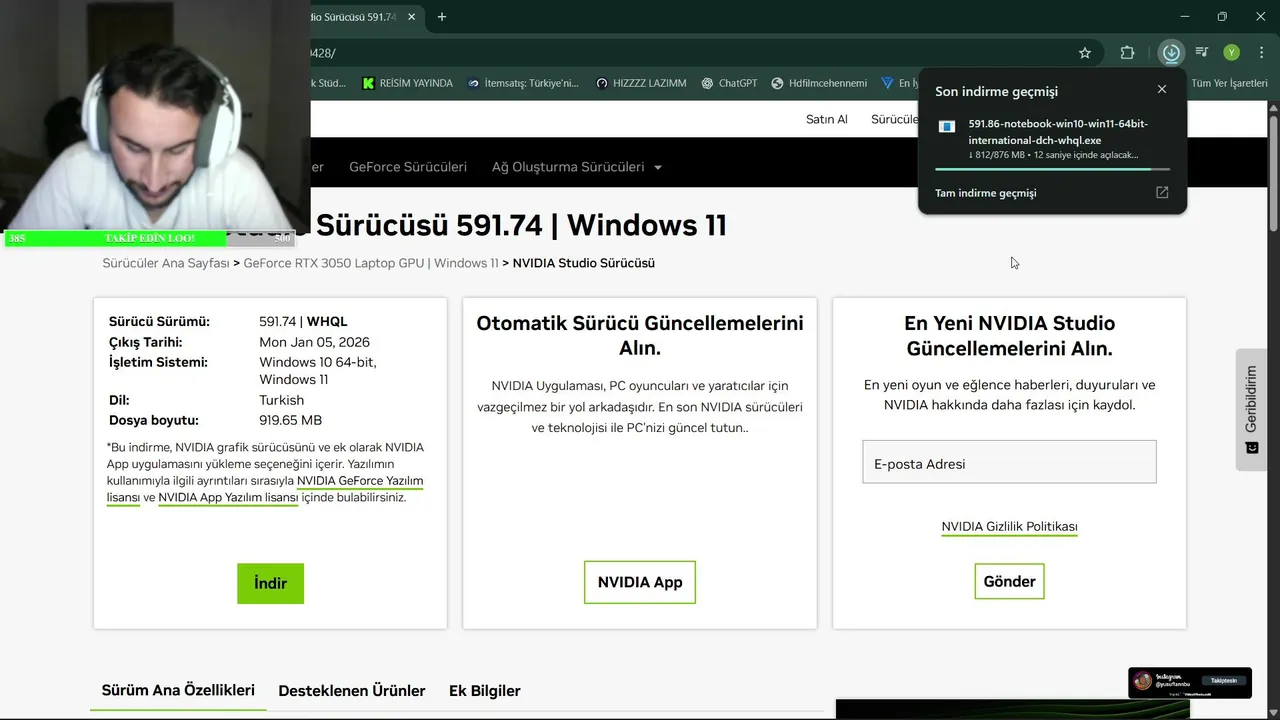Close the NVIDIA Studio driver tab

(x=412, y=17)
